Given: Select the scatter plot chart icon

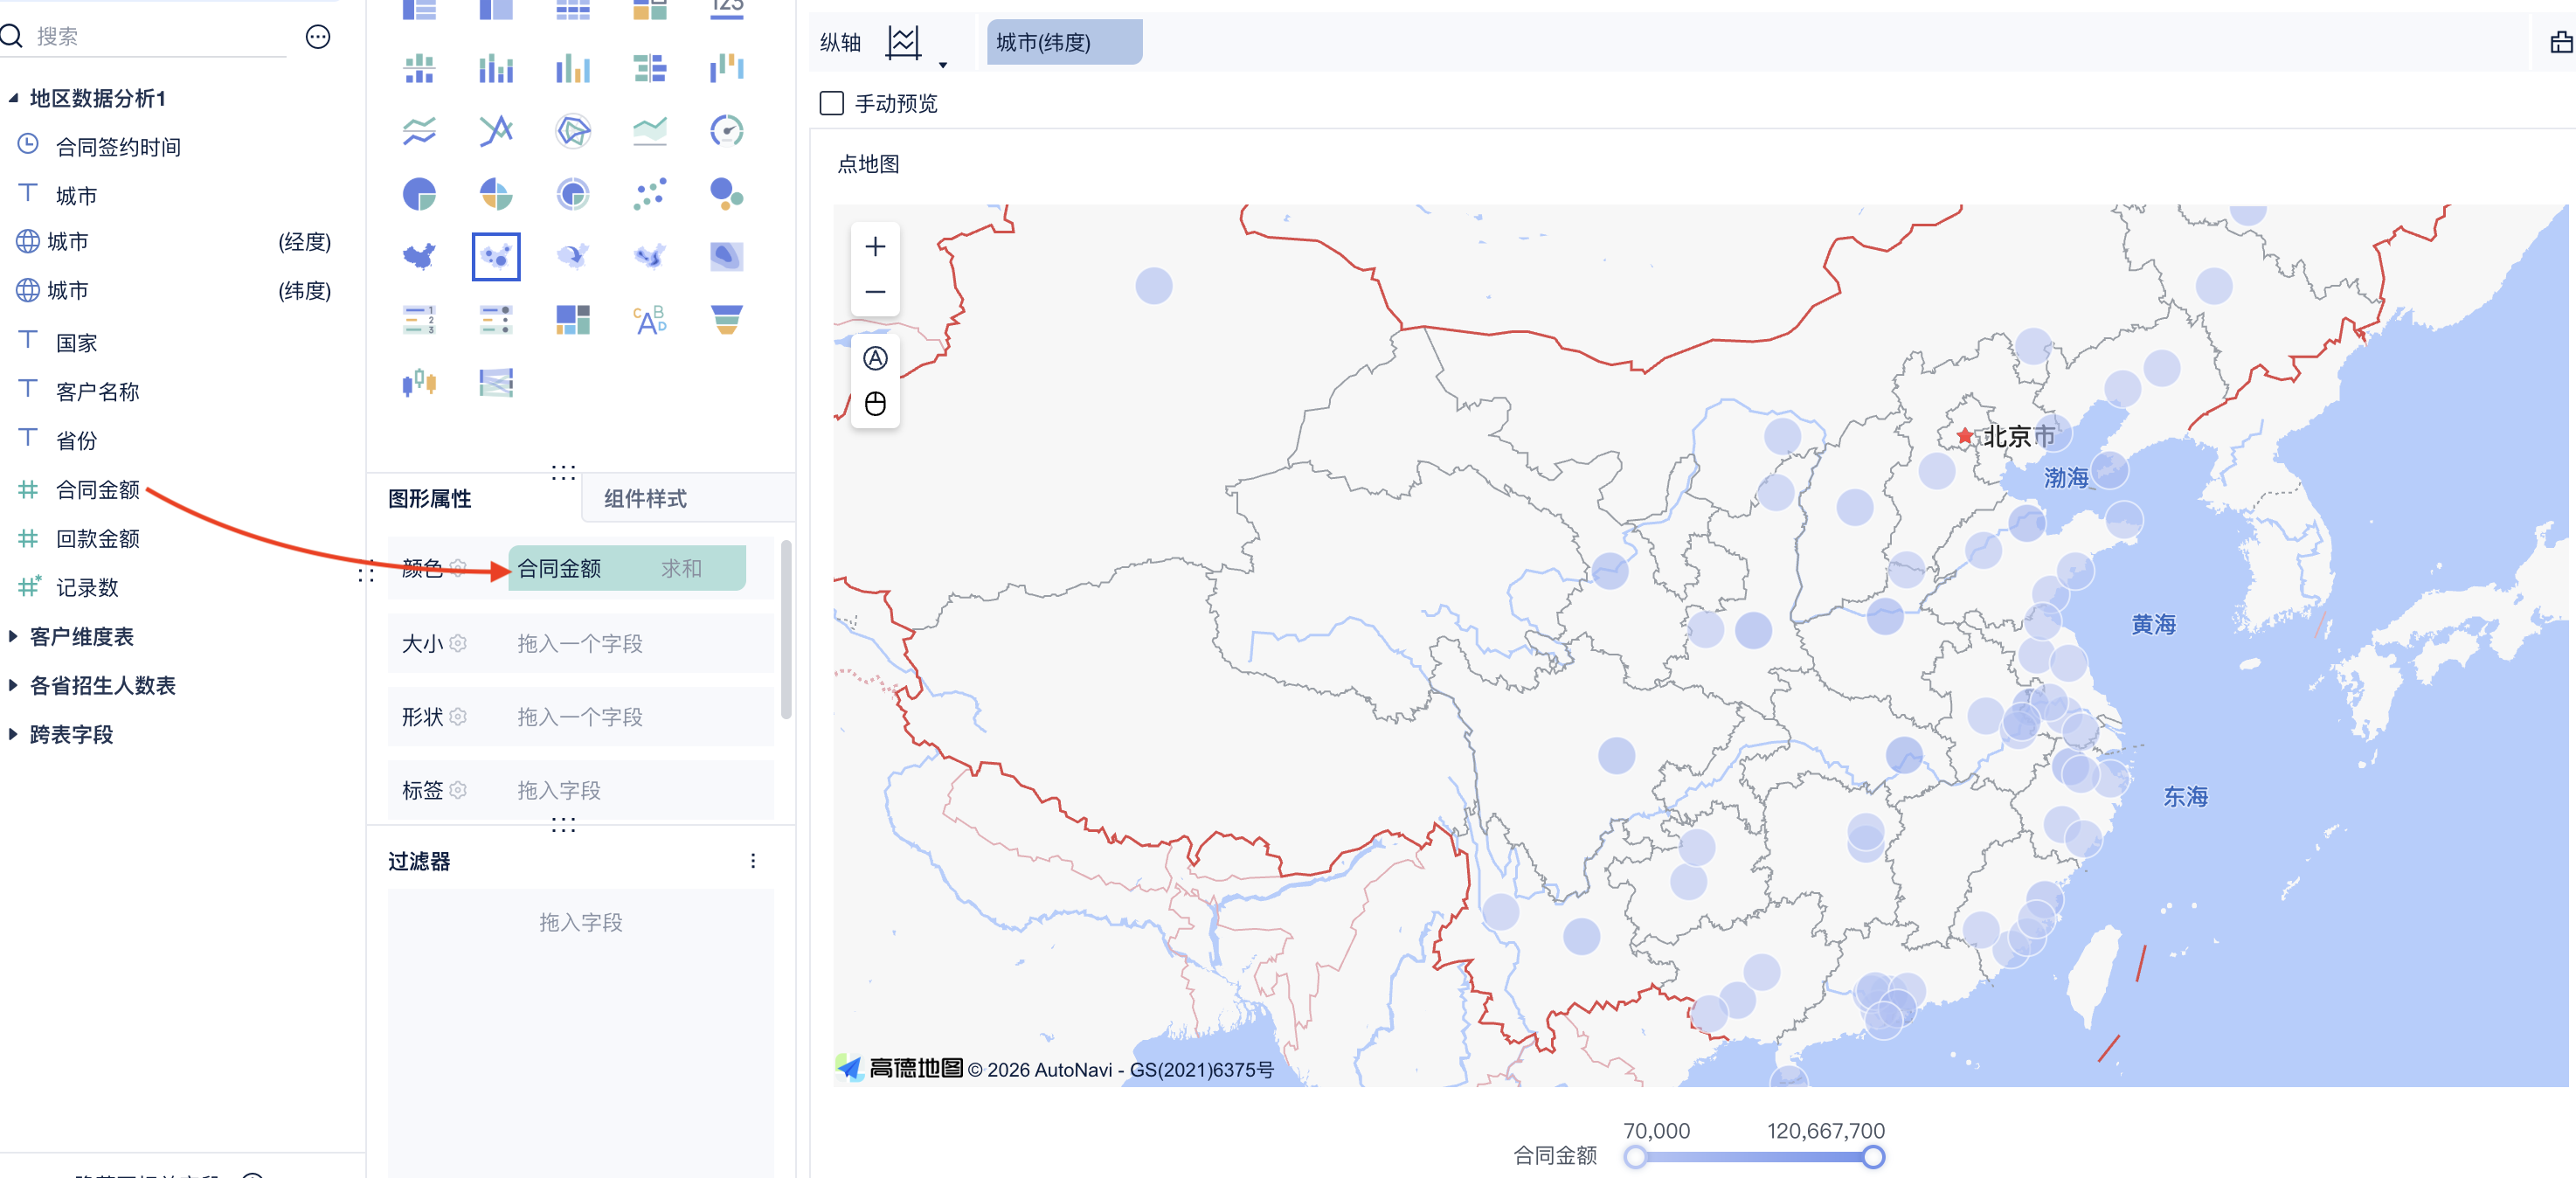Looking at the screenshot, I should [x=649, y=194].
